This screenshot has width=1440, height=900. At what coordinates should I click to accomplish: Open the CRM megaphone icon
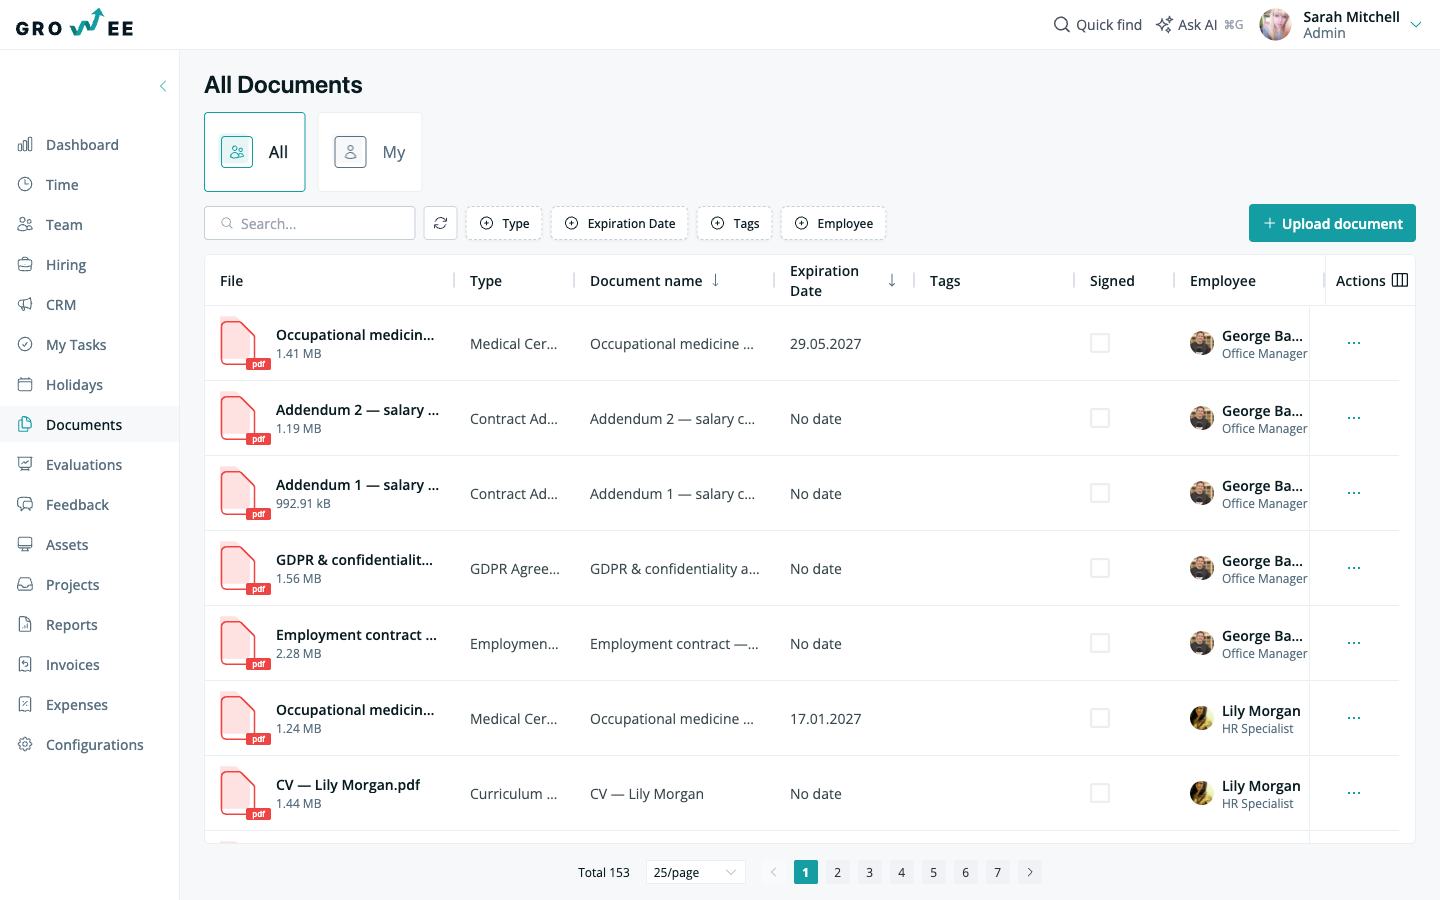click(25, 305)
